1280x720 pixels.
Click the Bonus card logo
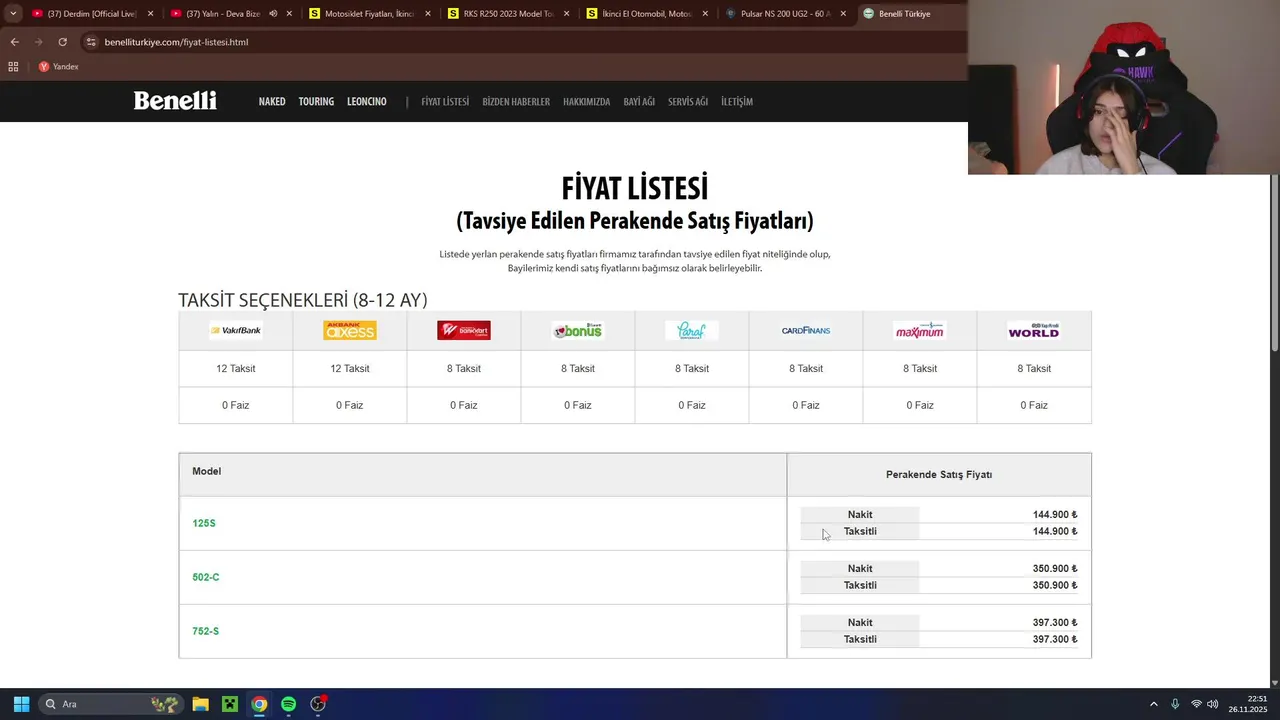click(578, 330)
